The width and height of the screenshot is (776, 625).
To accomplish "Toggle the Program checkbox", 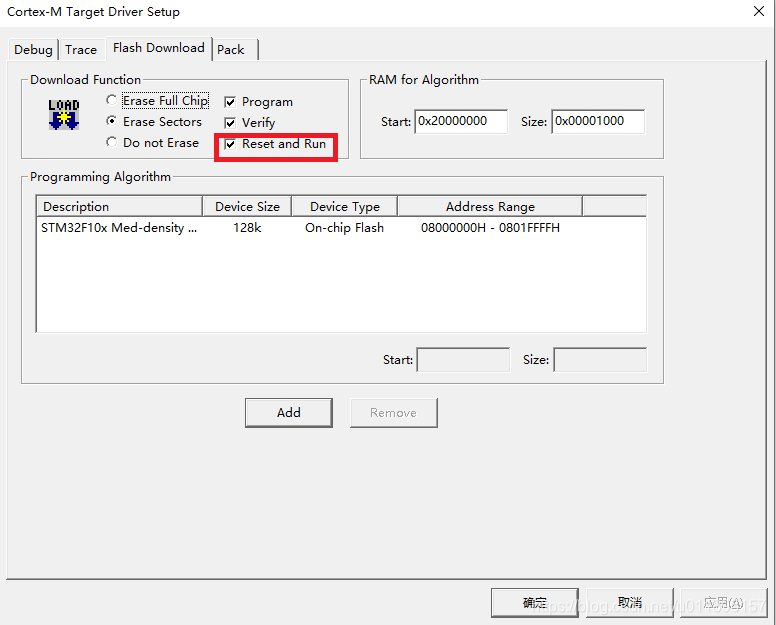I will [x=230, y=102].
